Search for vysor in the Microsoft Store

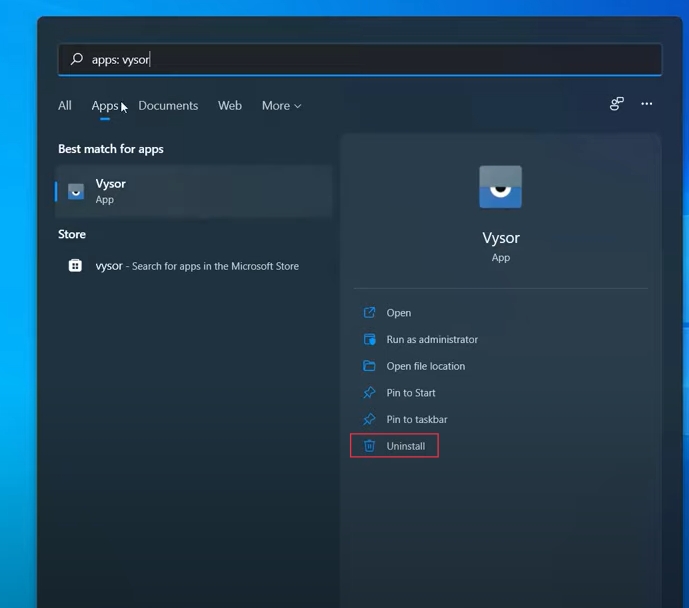[197, 266]
